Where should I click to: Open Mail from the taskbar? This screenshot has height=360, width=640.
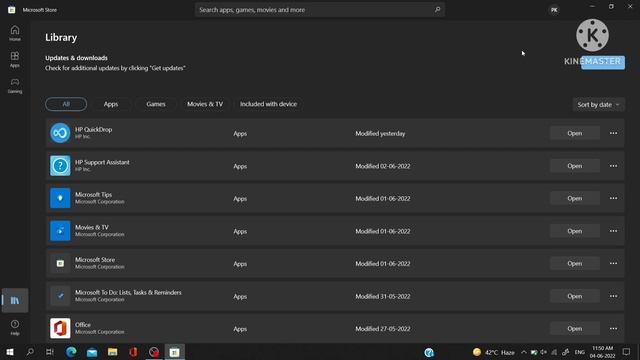point(92,352)
